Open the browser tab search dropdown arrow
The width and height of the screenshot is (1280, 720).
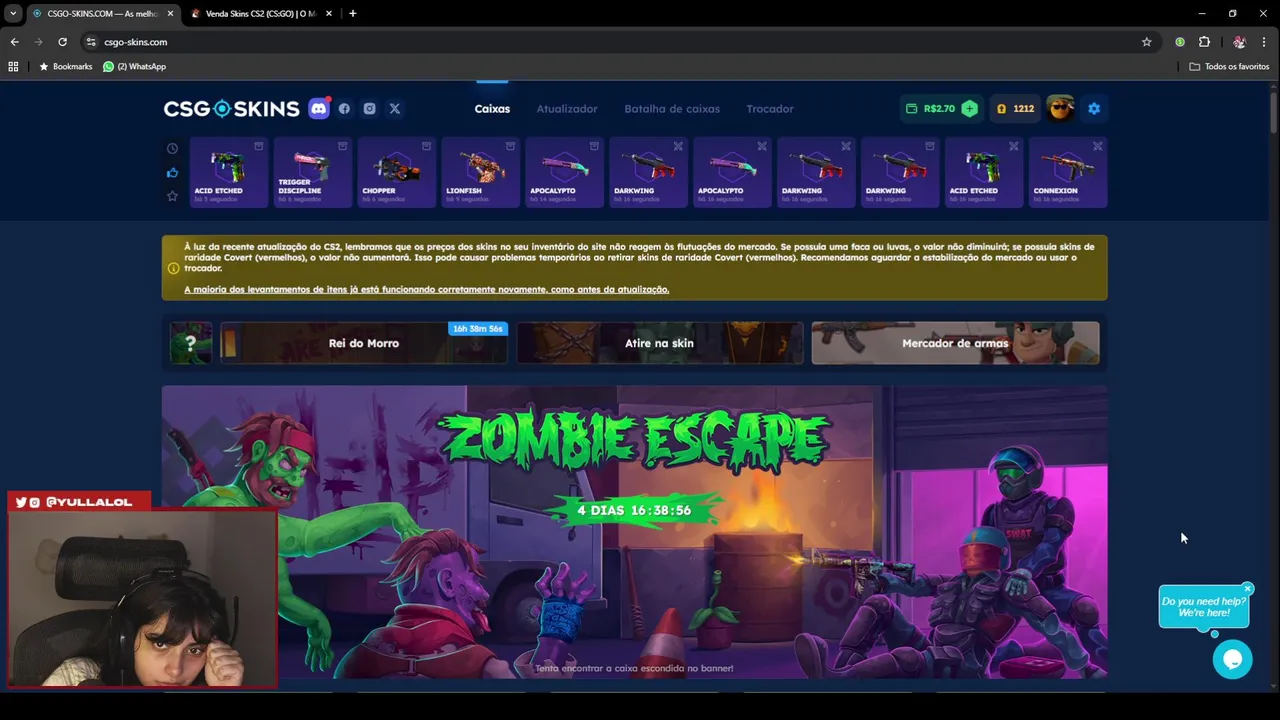(12, 14)
